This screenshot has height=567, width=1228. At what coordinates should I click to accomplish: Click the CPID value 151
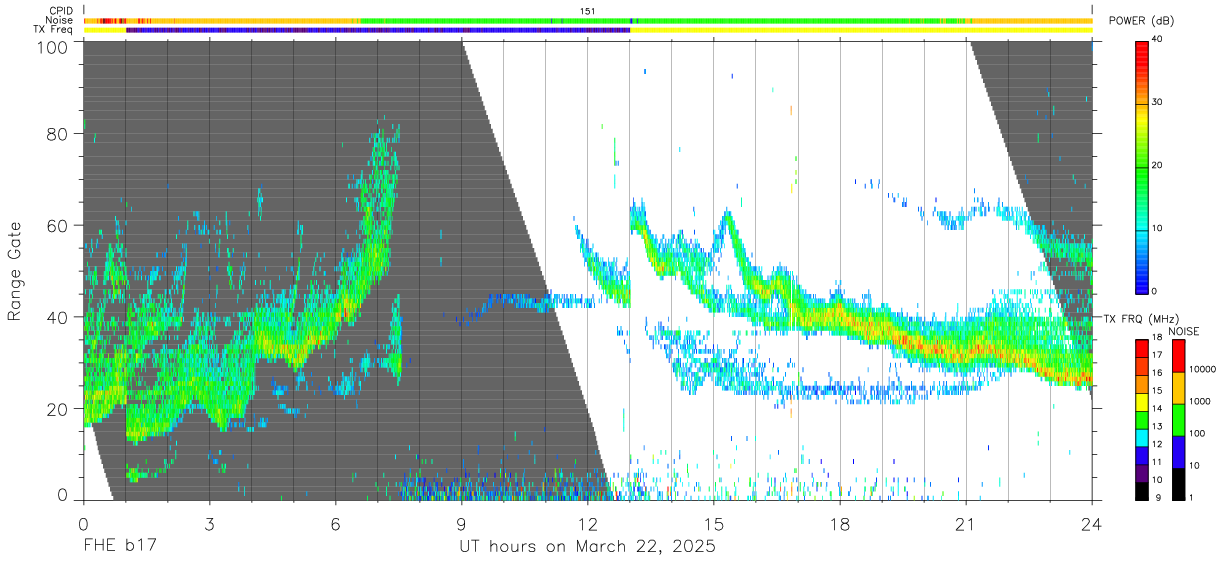(x=587, y=11)
